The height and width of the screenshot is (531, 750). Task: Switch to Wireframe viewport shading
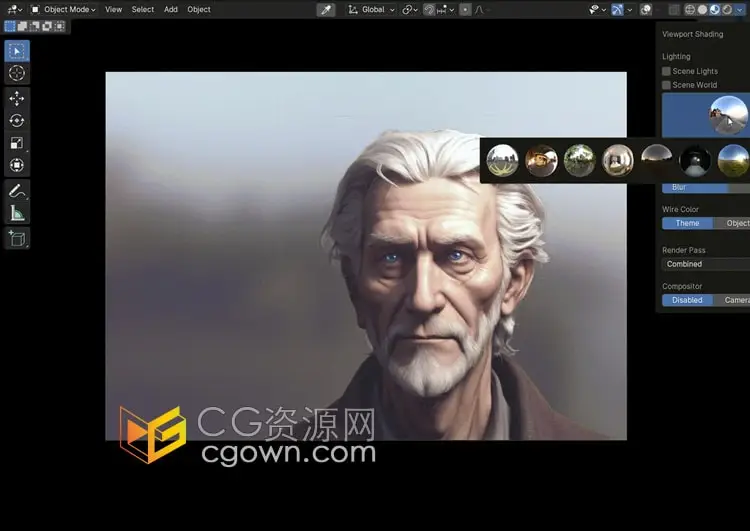(690, 10)
